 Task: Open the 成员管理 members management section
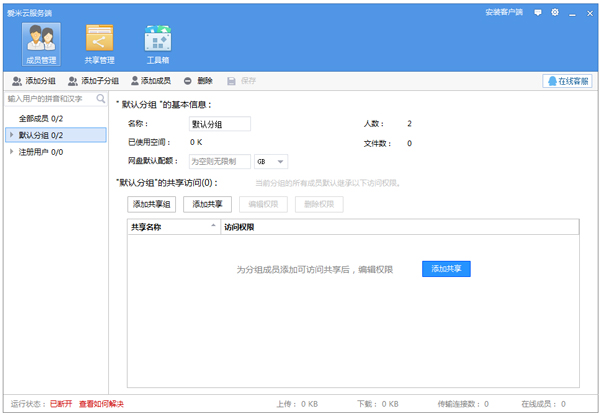[x=41, y=44]
